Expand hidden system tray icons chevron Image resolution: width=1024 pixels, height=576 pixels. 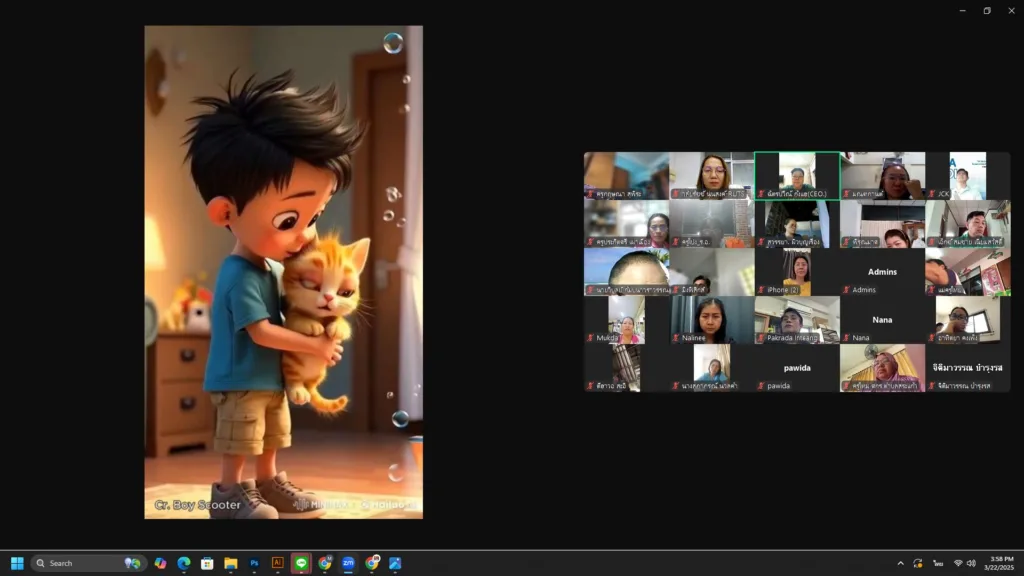900,563
